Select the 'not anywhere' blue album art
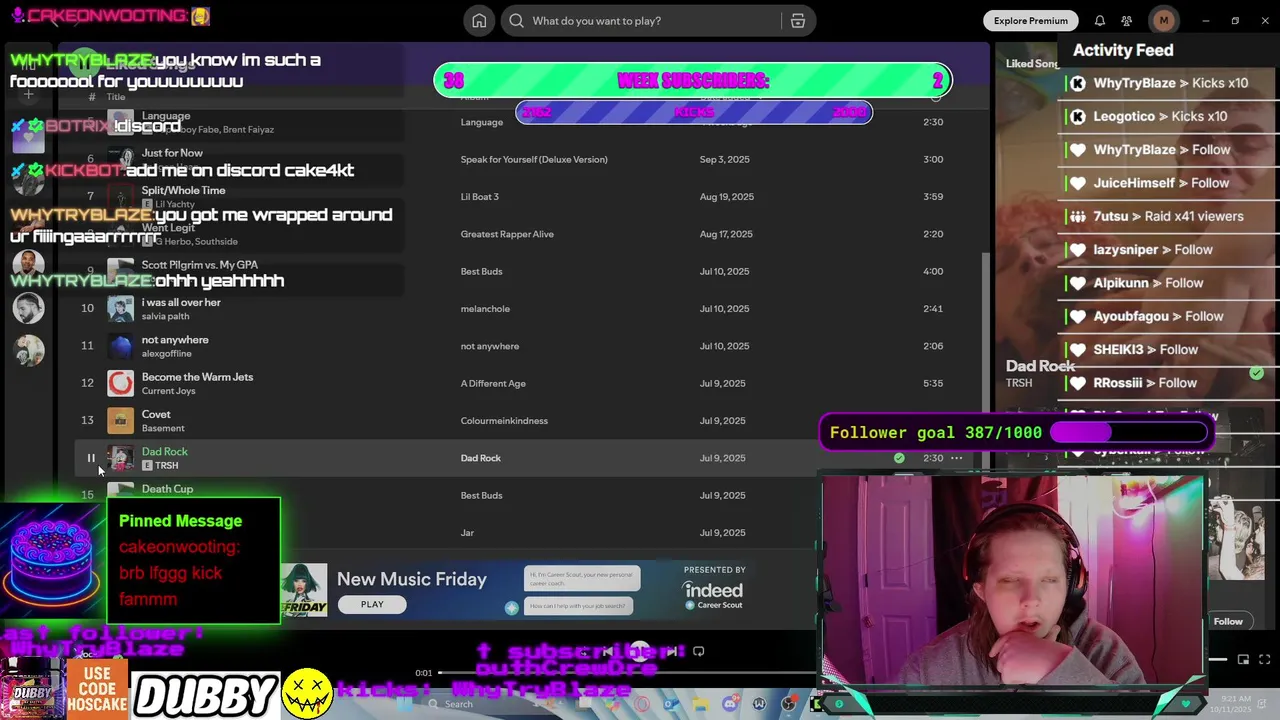The height and width of the screenshot is (720, 1280). [x=120, y=346]
